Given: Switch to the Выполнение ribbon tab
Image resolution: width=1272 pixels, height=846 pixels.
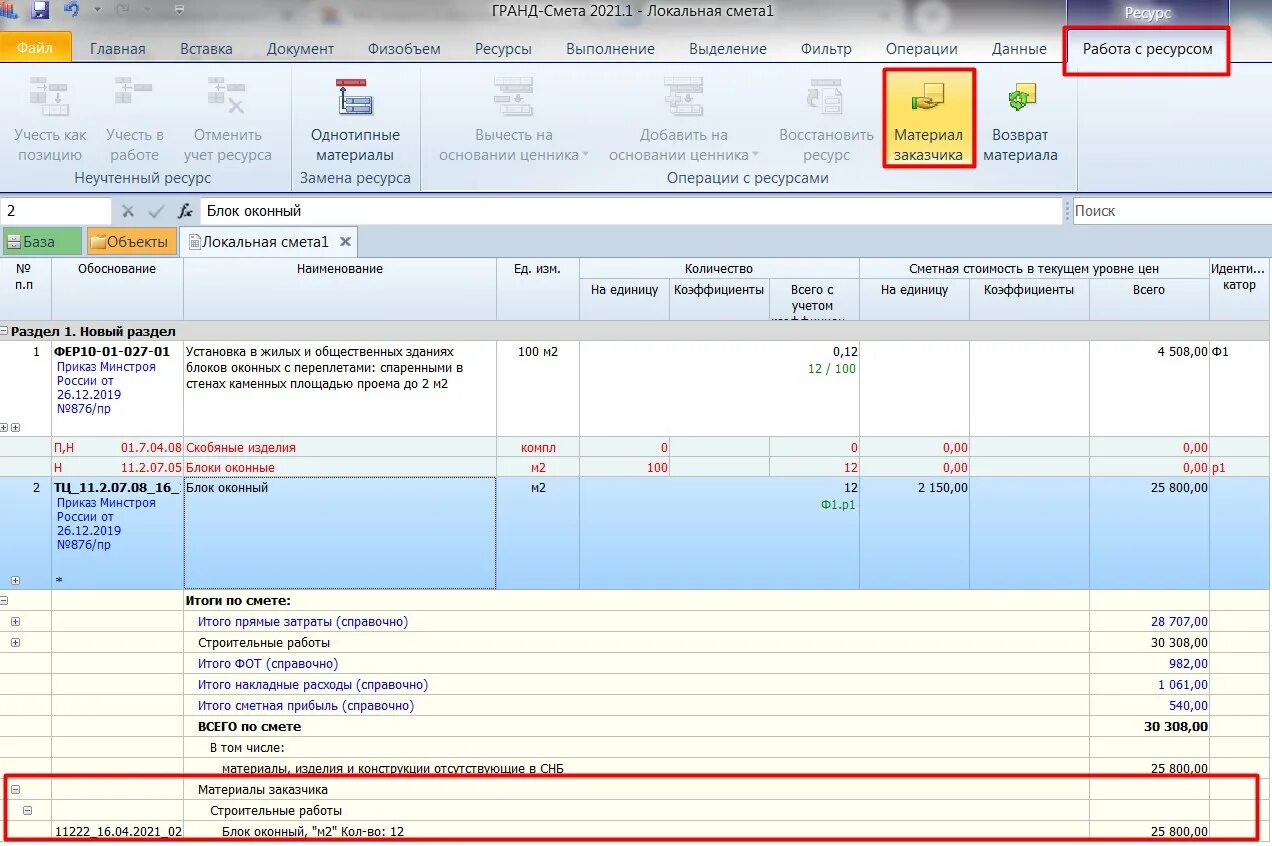Looking at the screenshot, I should [x=610, y=49].
